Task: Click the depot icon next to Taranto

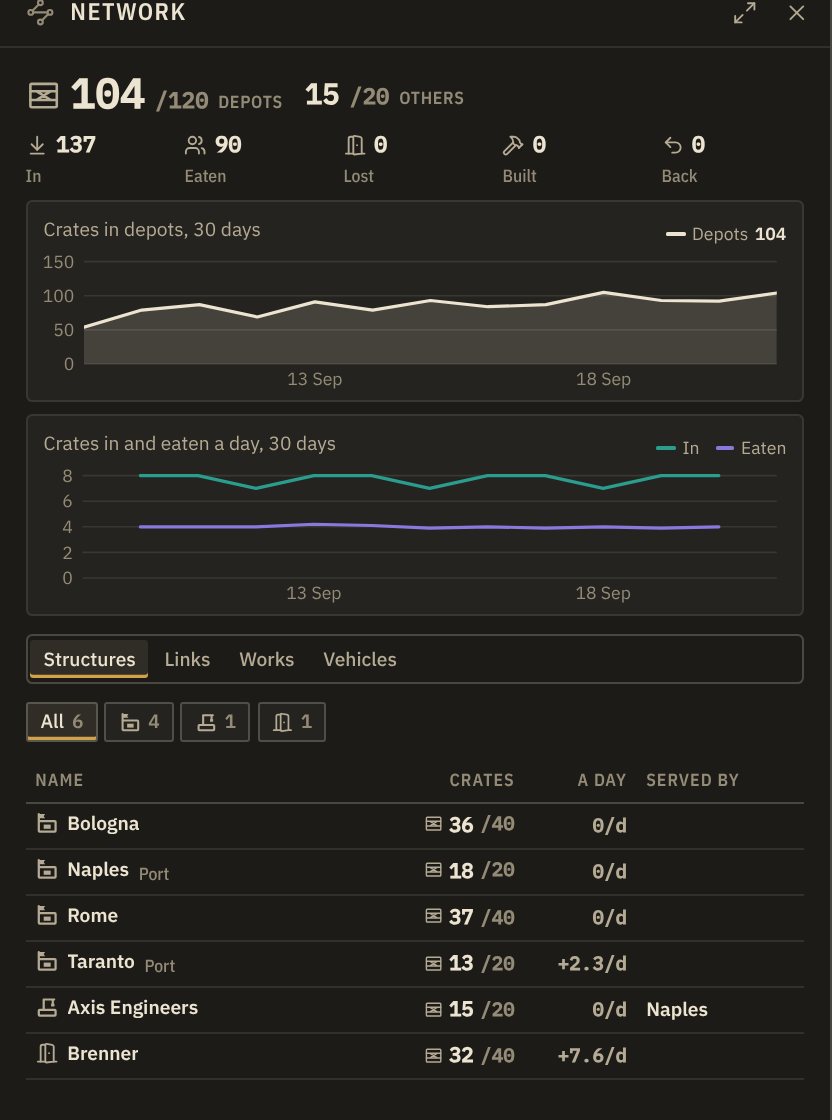Action: point(47,962)
